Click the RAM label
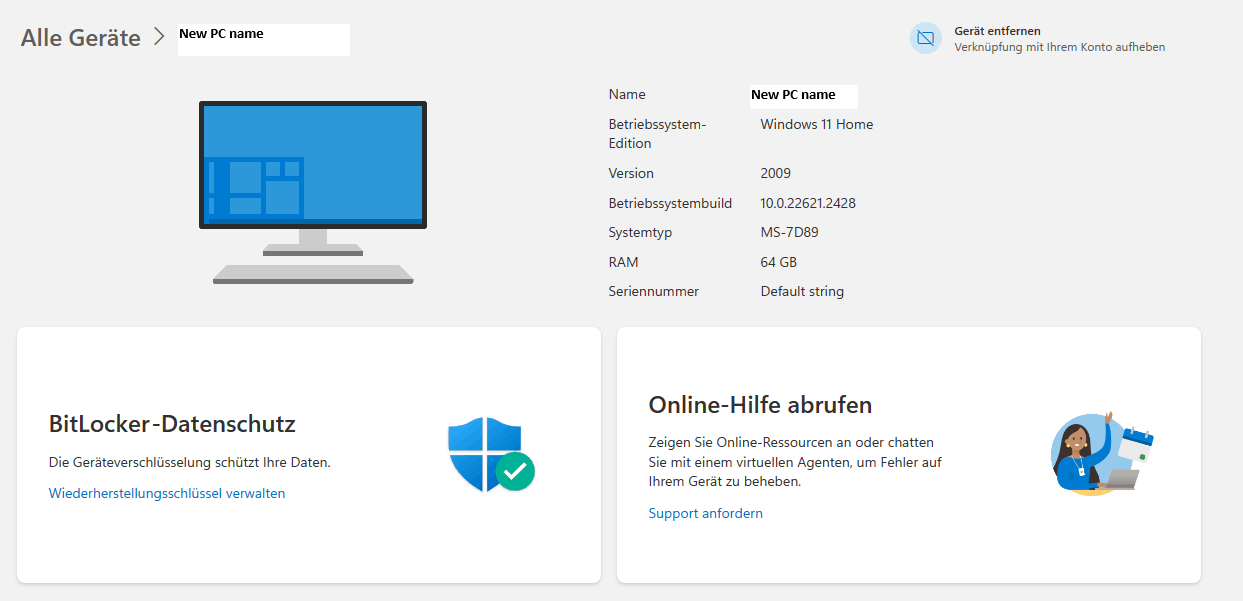The width and height of the screenshot is (1243, 601). [x=623, y=262]
